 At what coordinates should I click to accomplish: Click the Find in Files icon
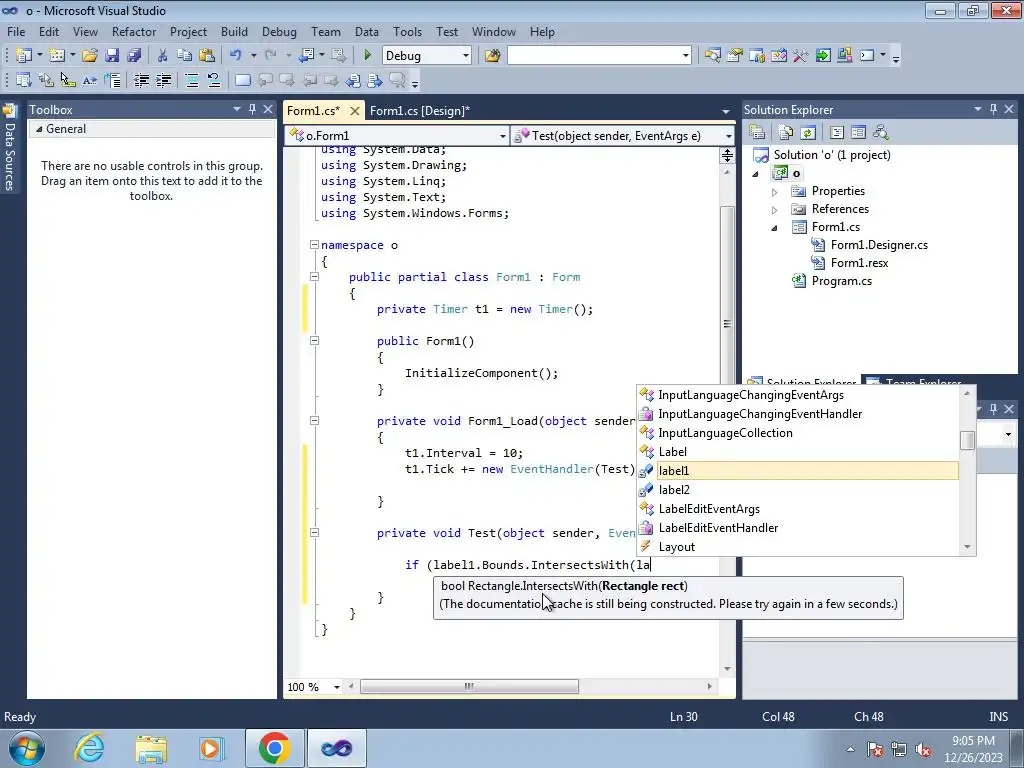click(492, 56)
